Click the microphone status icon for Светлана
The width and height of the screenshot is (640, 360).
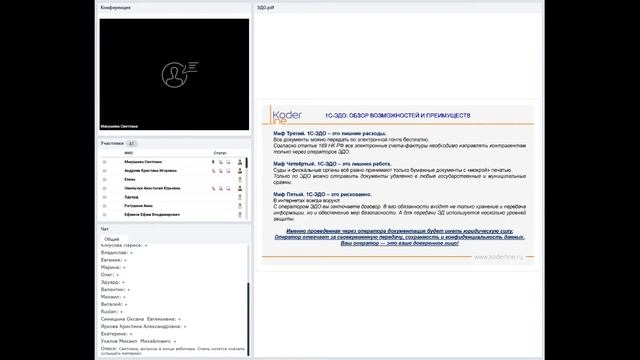[213, 162]
